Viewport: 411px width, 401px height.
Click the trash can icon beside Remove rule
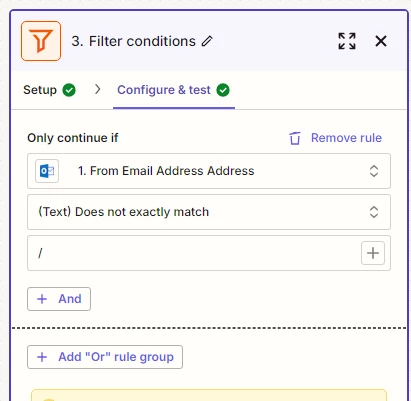295,138
